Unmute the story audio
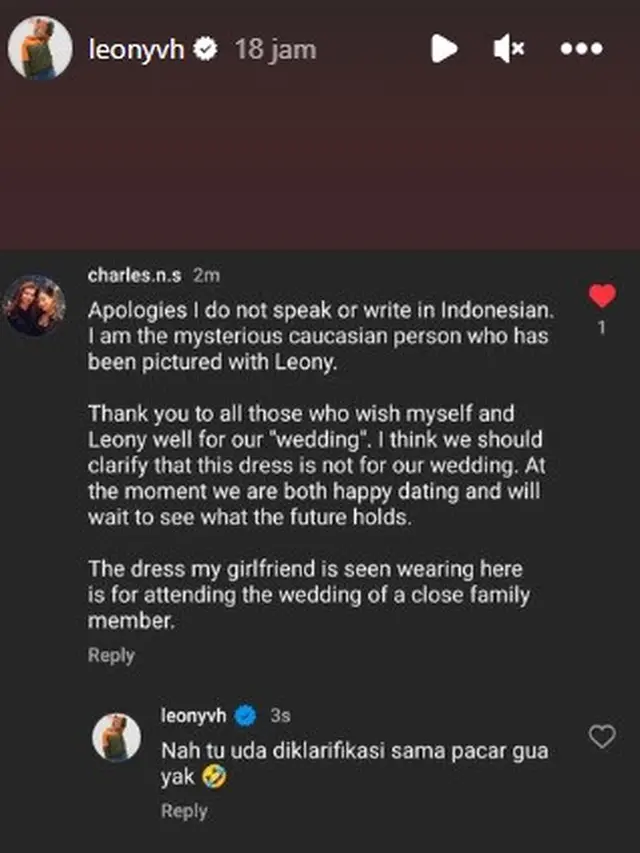This screenshot has width=640, height=853. 510,49
